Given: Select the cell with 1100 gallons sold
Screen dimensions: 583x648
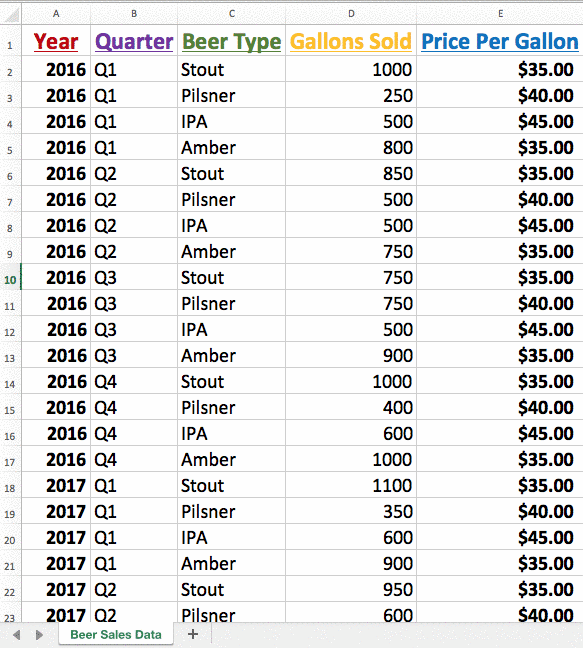Looking at the screenshot, I should (x=351, y=485).
